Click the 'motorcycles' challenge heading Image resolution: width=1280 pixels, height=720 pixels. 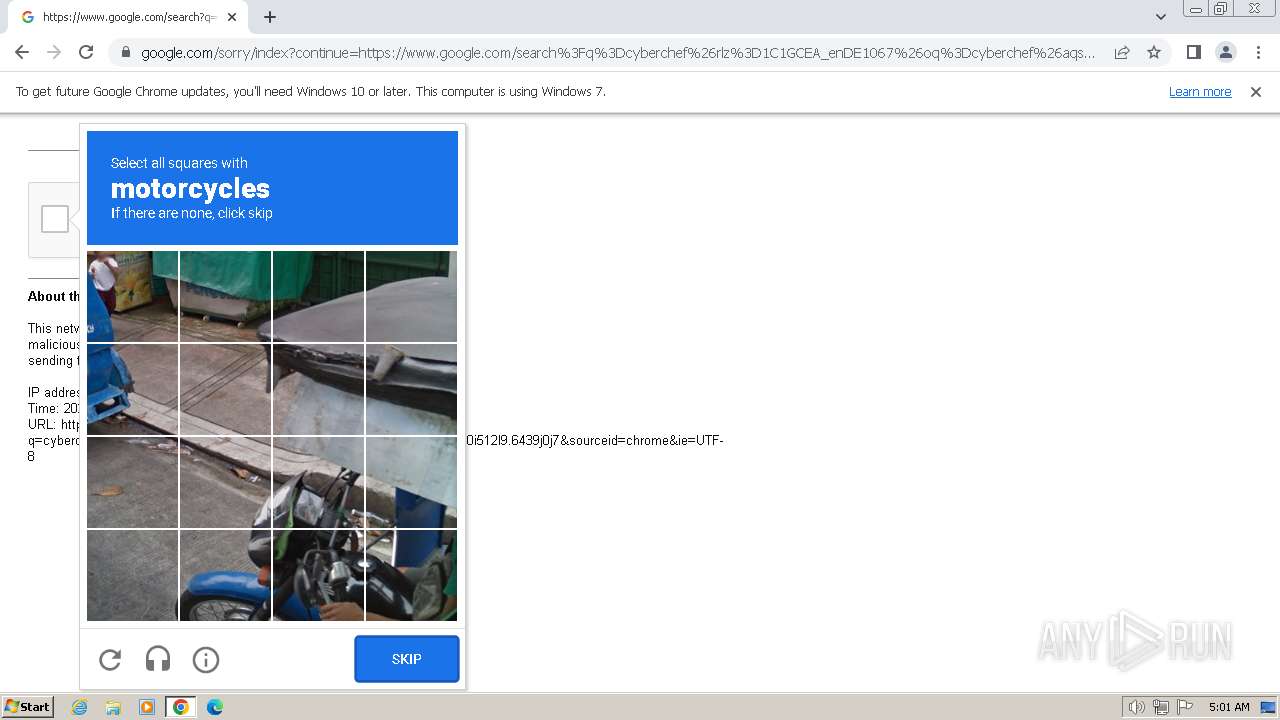[190, 189]
